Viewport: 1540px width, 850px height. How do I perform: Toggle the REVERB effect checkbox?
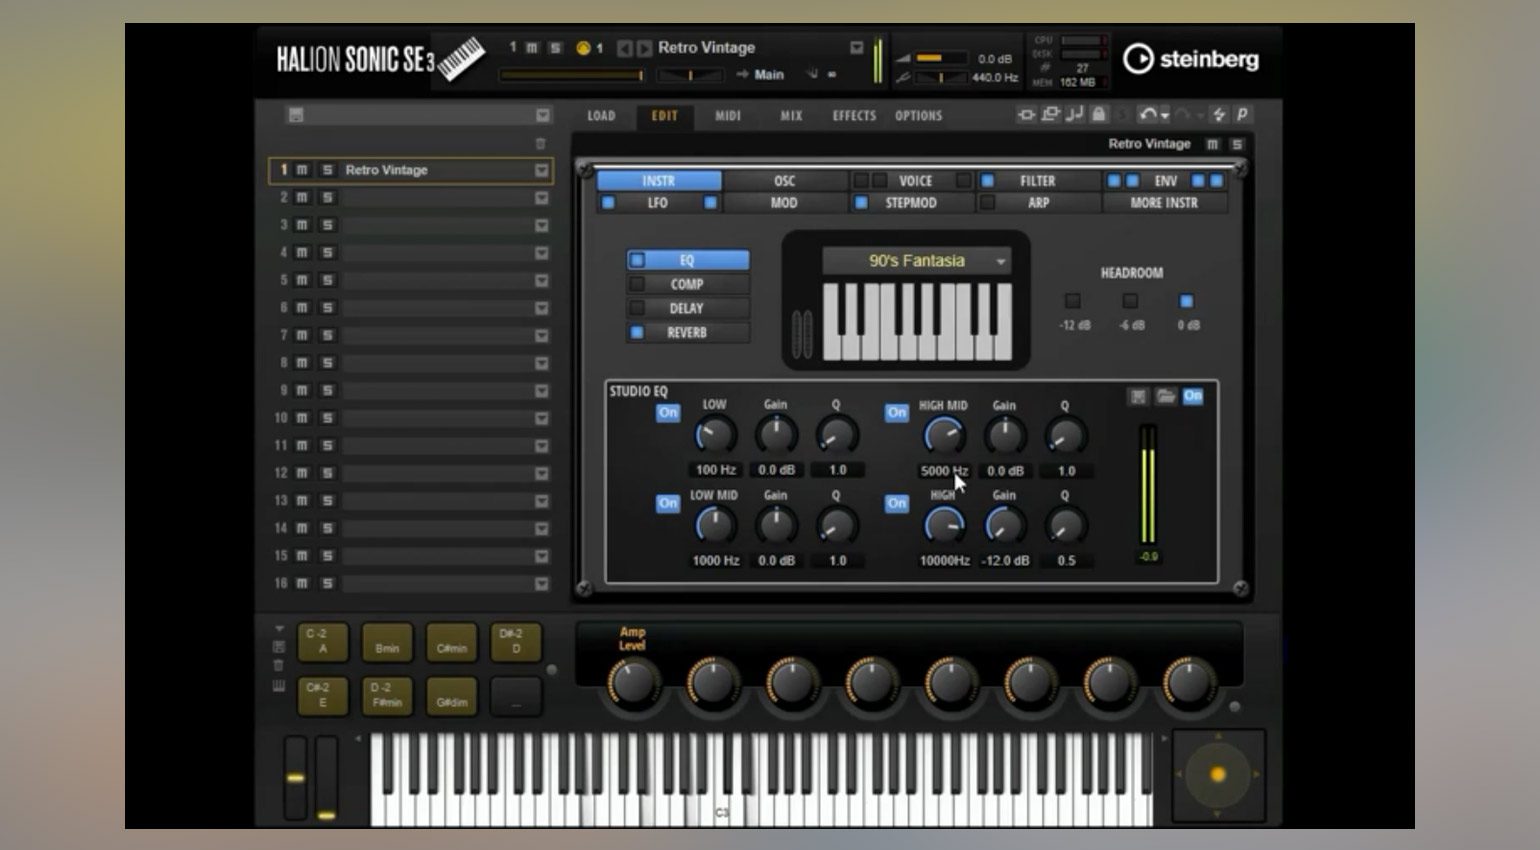click(x=637, y=332)
